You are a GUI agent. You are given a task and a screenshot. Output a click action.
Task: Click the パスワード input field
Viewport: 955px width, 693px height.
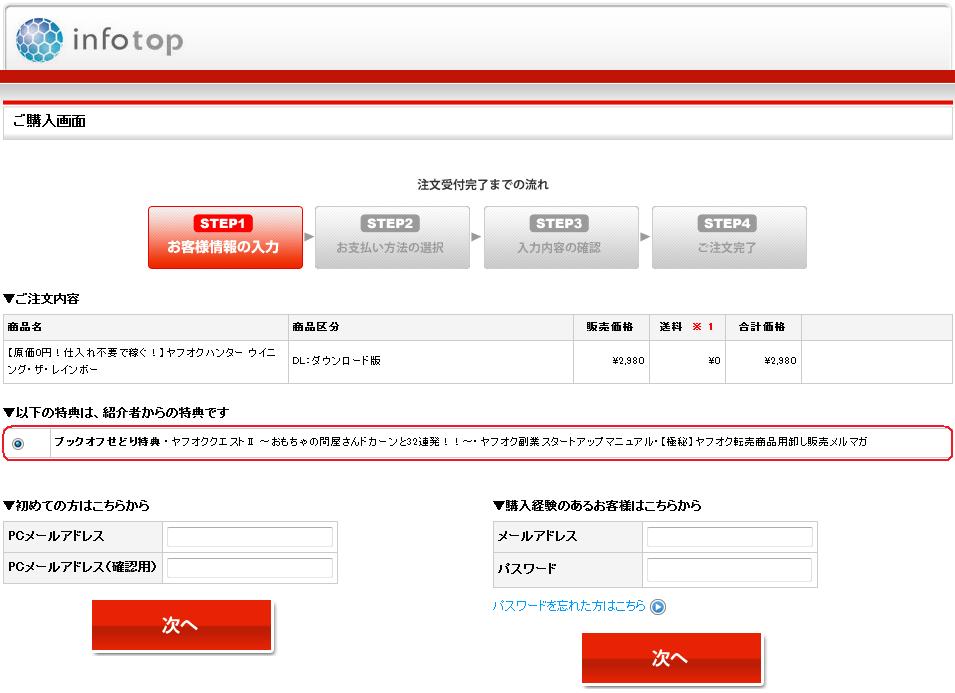point(729,569)
